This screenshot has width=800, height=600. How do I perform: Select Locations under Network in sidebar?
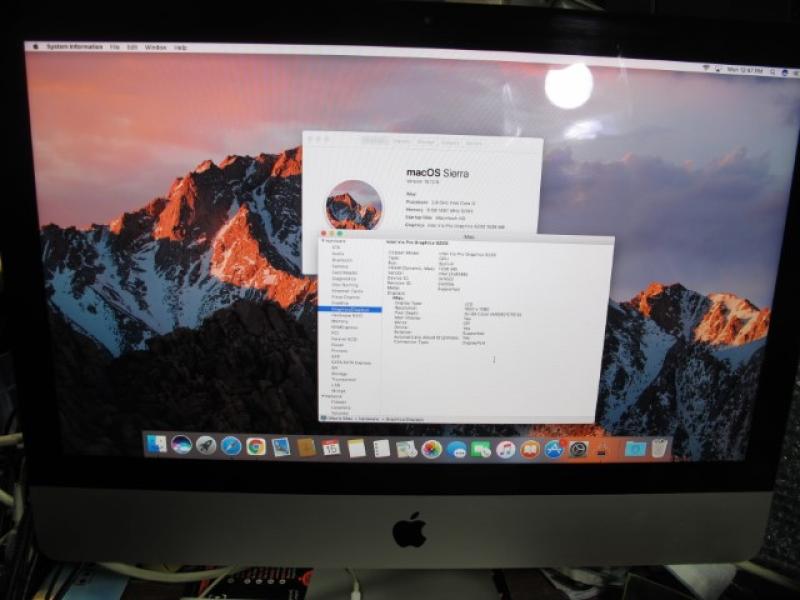click(x=341, y=408)
